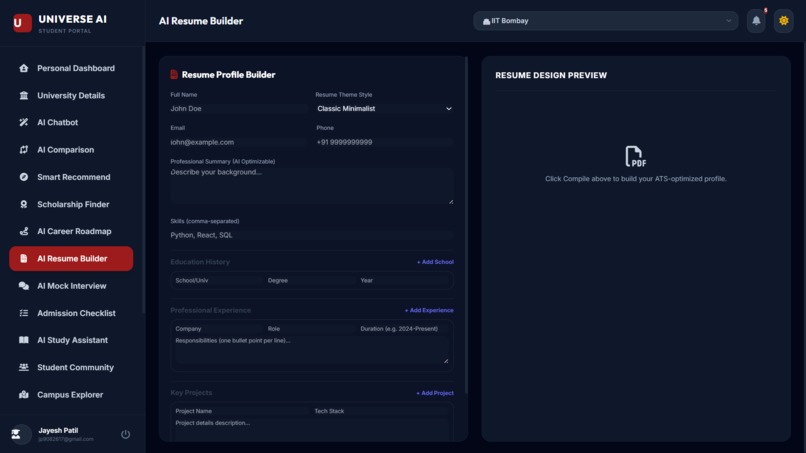Open Admission Checklist from sidebar
The height and width of the screenshot is (453, 806).
coord(71,313)
